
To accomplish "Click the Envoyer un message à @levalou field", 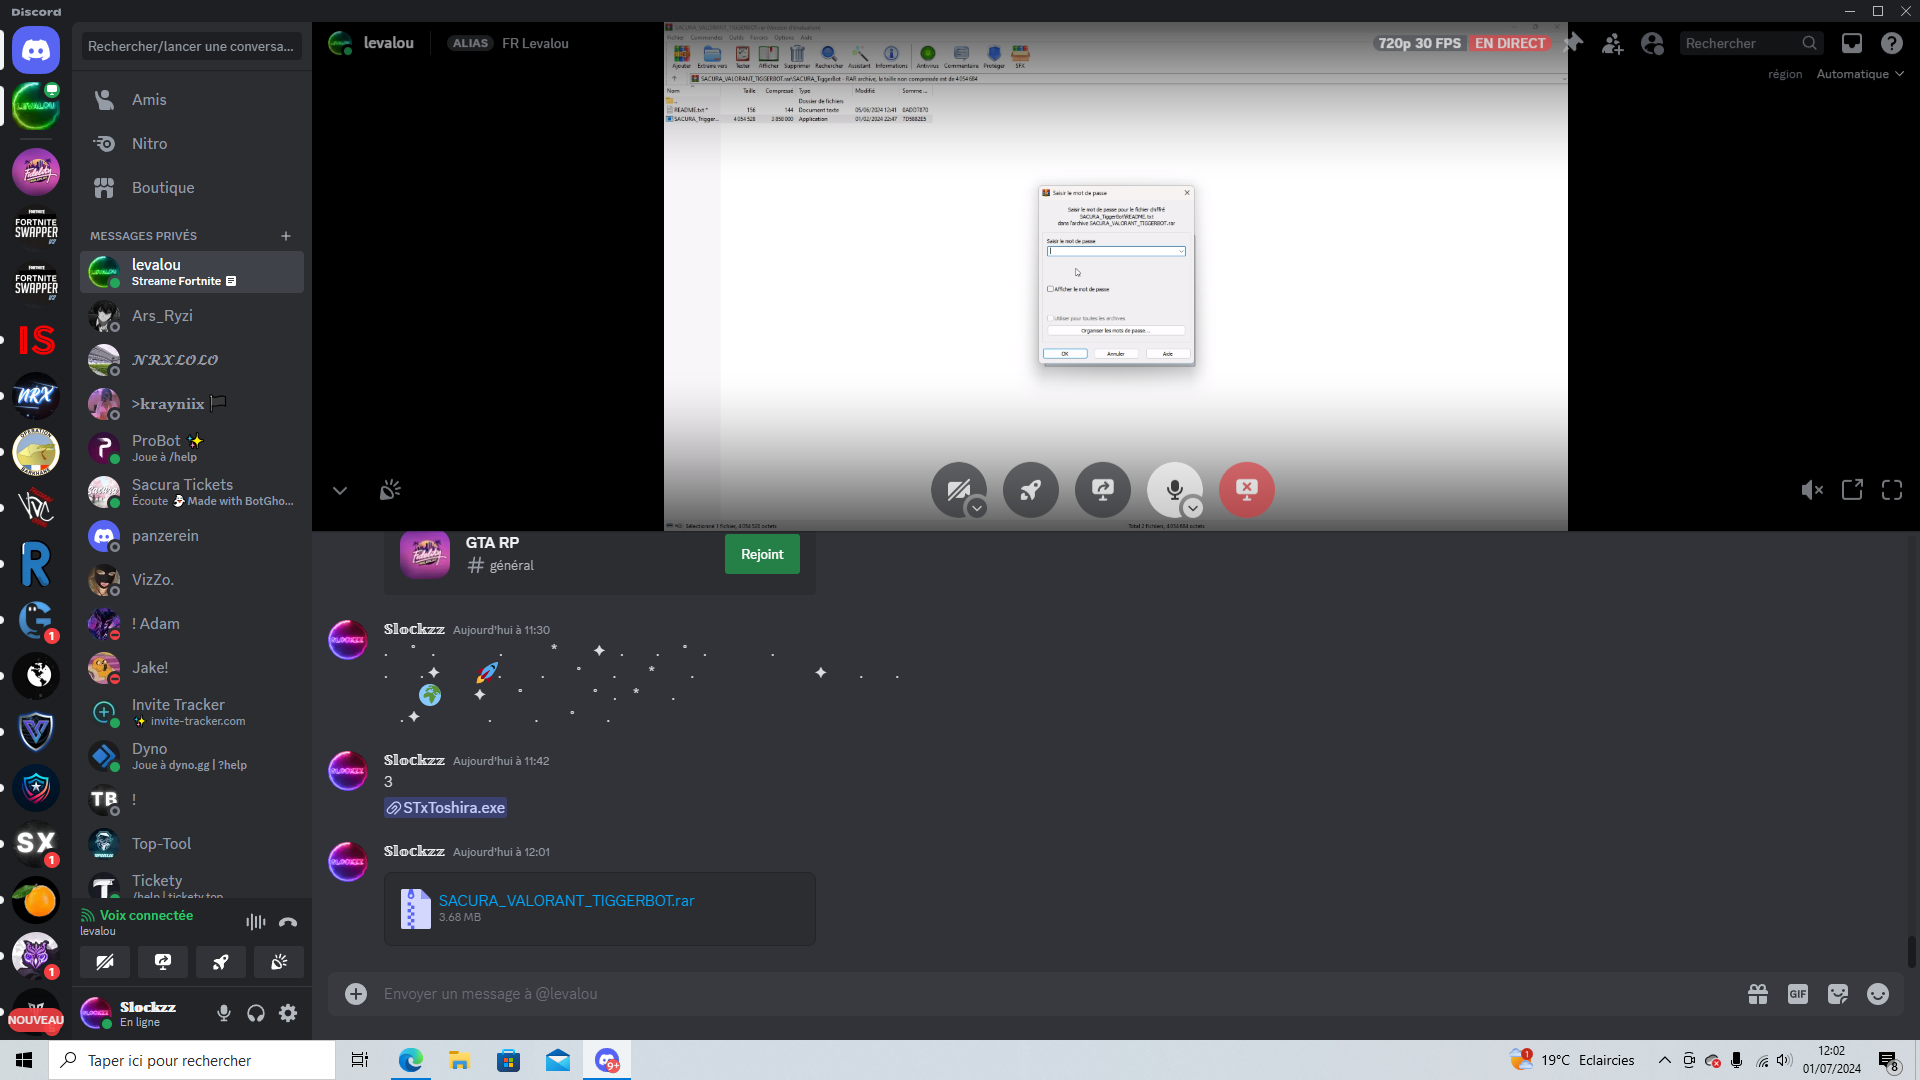I will 1060,994.
